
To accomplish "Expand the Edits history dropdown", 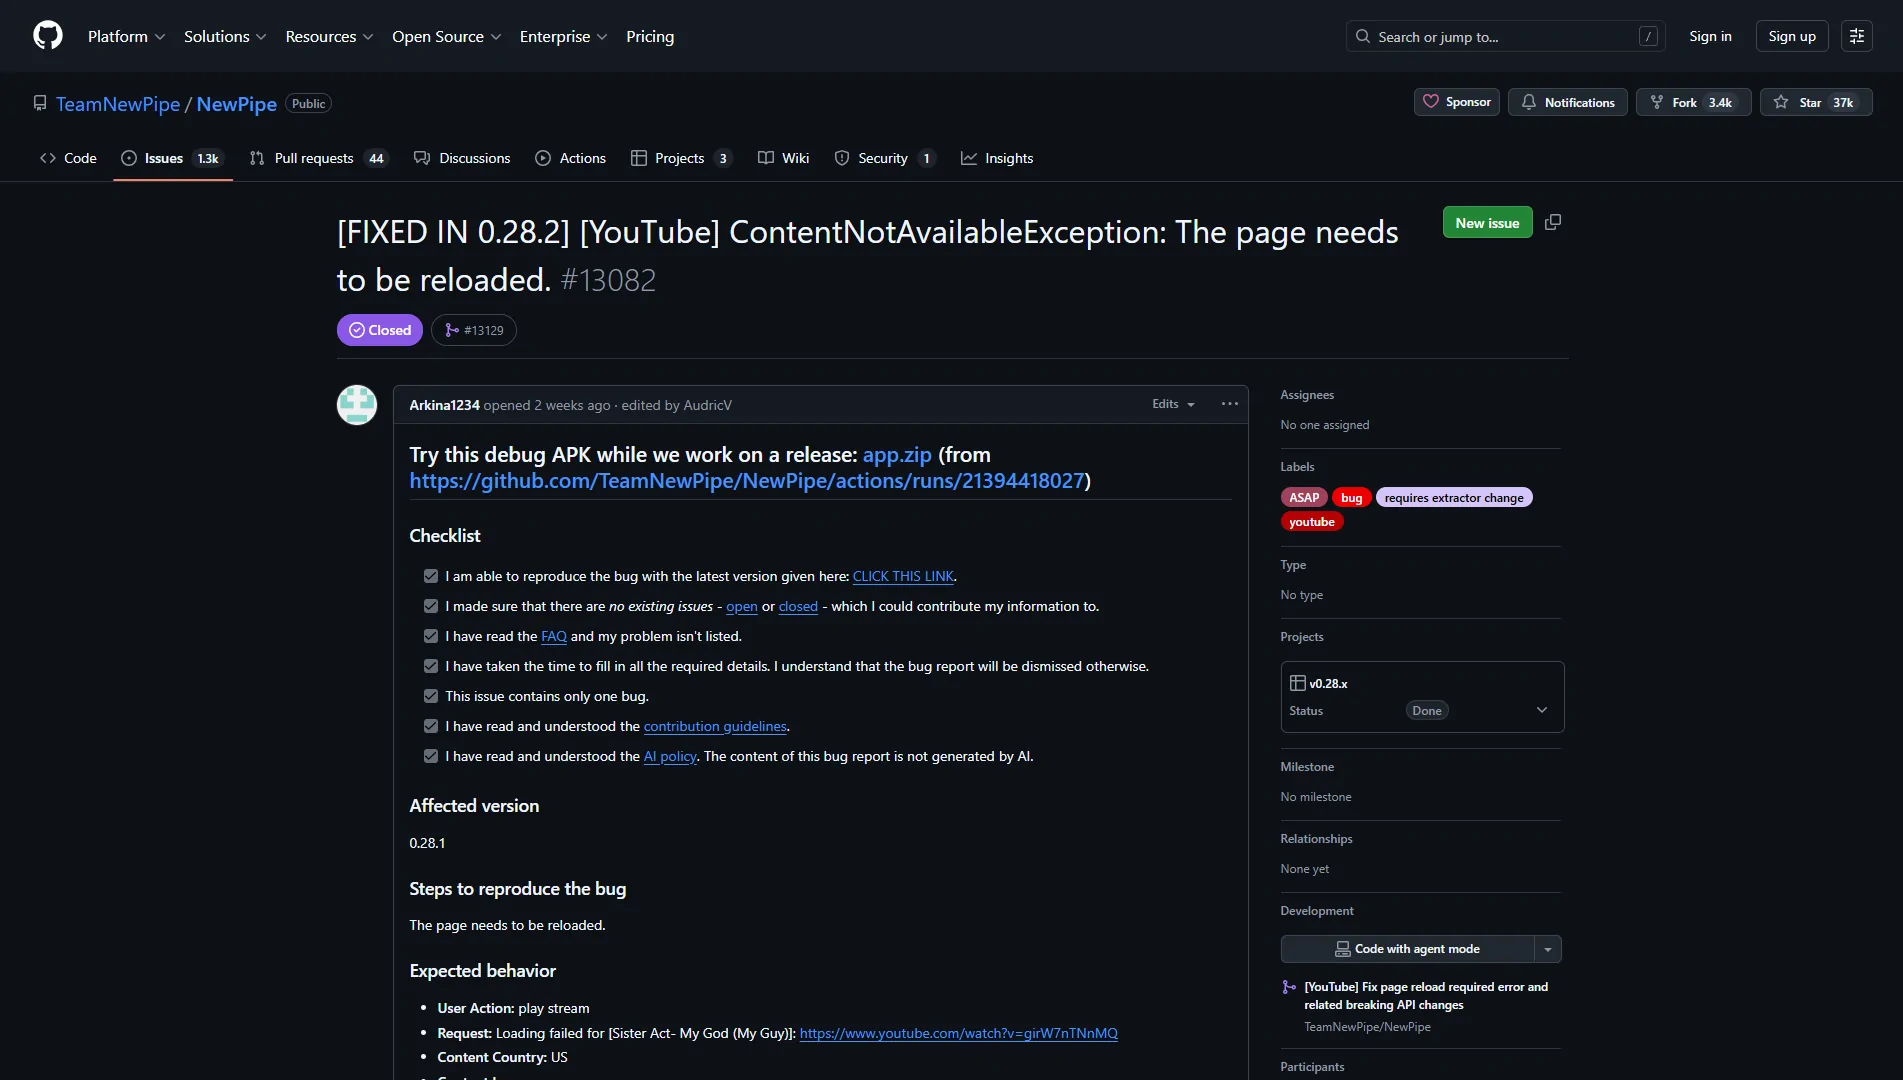I will [x=1173, y=404].
